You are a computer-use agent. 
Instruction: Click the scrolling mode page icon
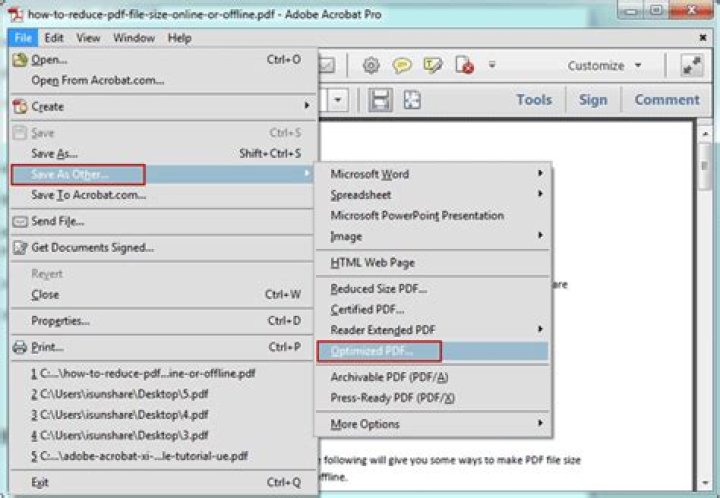click(380, 100)
